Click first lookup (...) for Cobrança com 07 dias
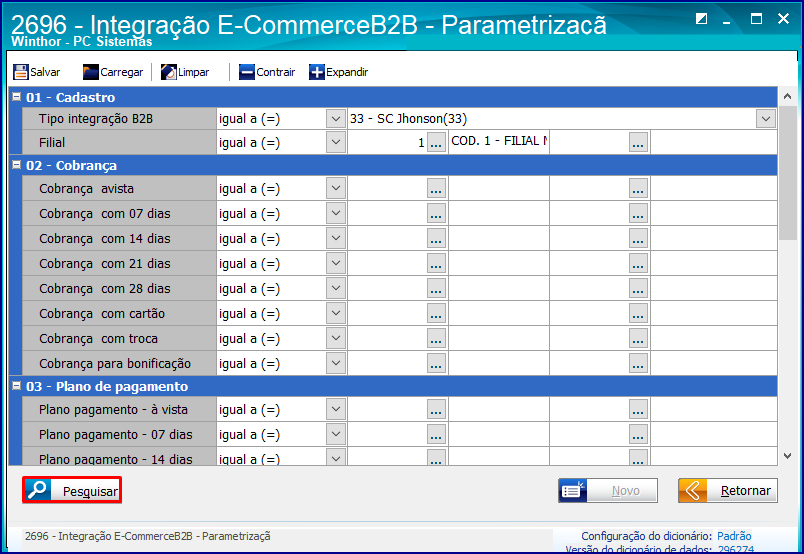Screen dimensions: 804x554 point(436,214)
